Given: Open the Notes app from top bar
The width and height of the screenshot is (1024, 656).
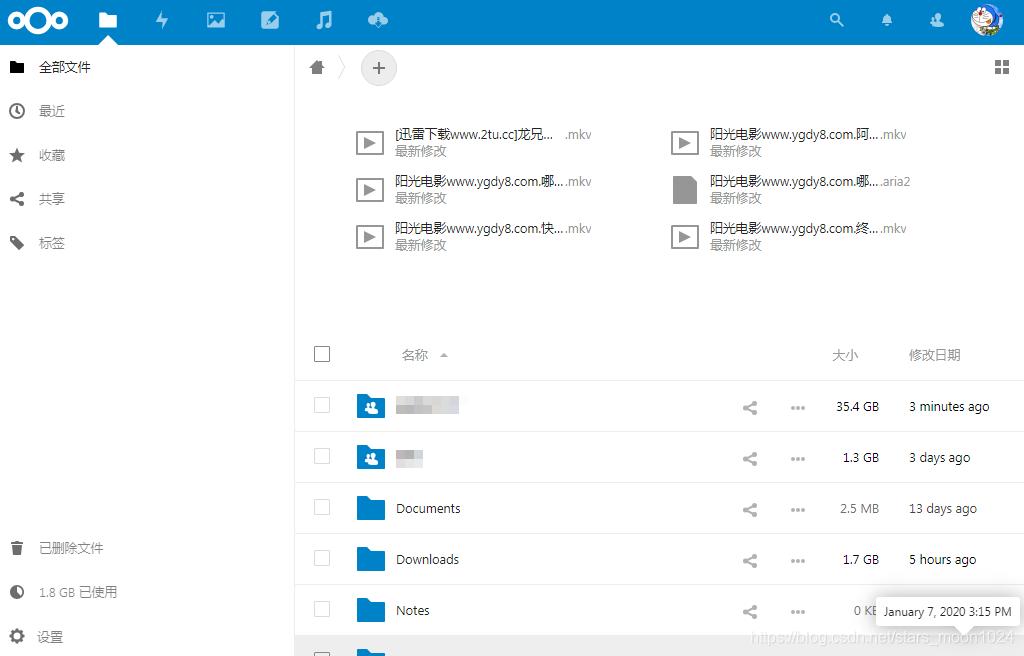Looking at the screenshot, I should click(x=270, y=20).
